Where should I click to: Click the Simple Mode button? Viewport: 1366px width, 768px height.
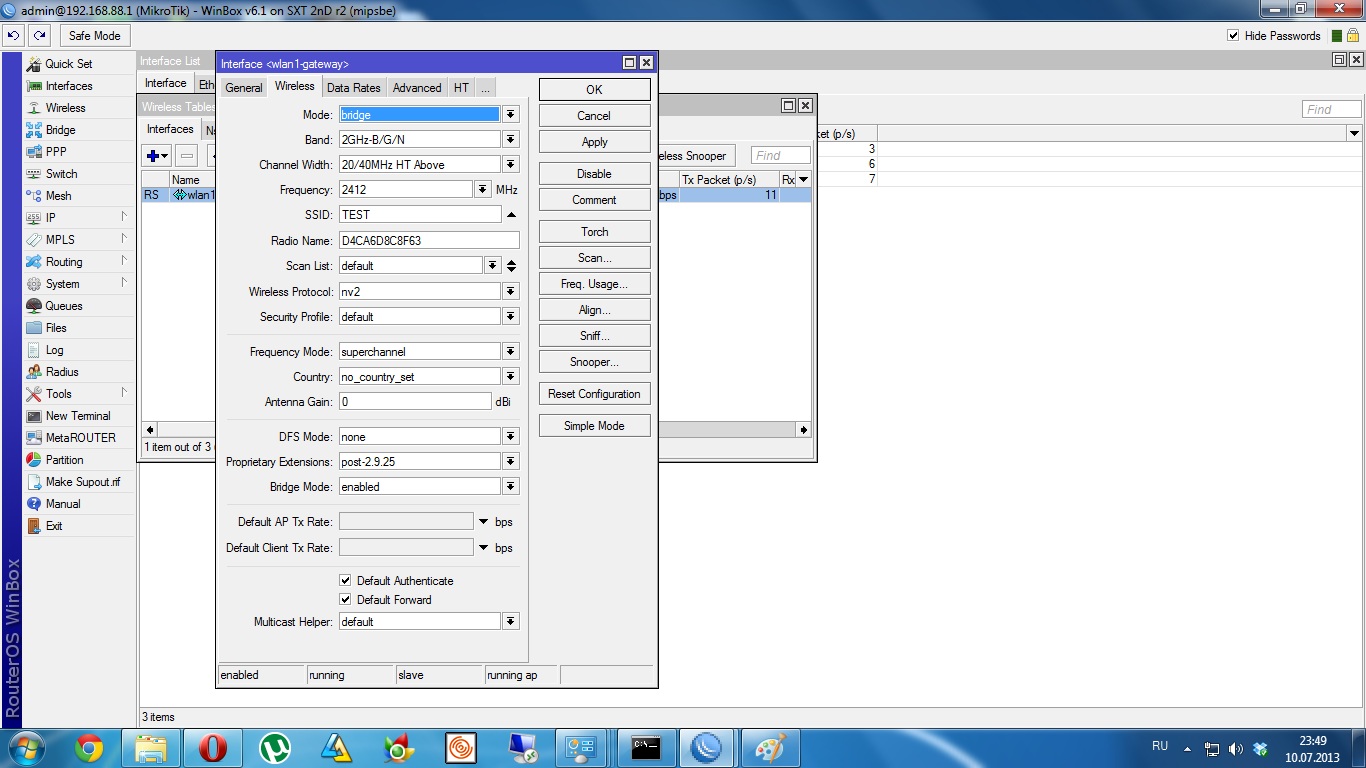pos(594,426)
